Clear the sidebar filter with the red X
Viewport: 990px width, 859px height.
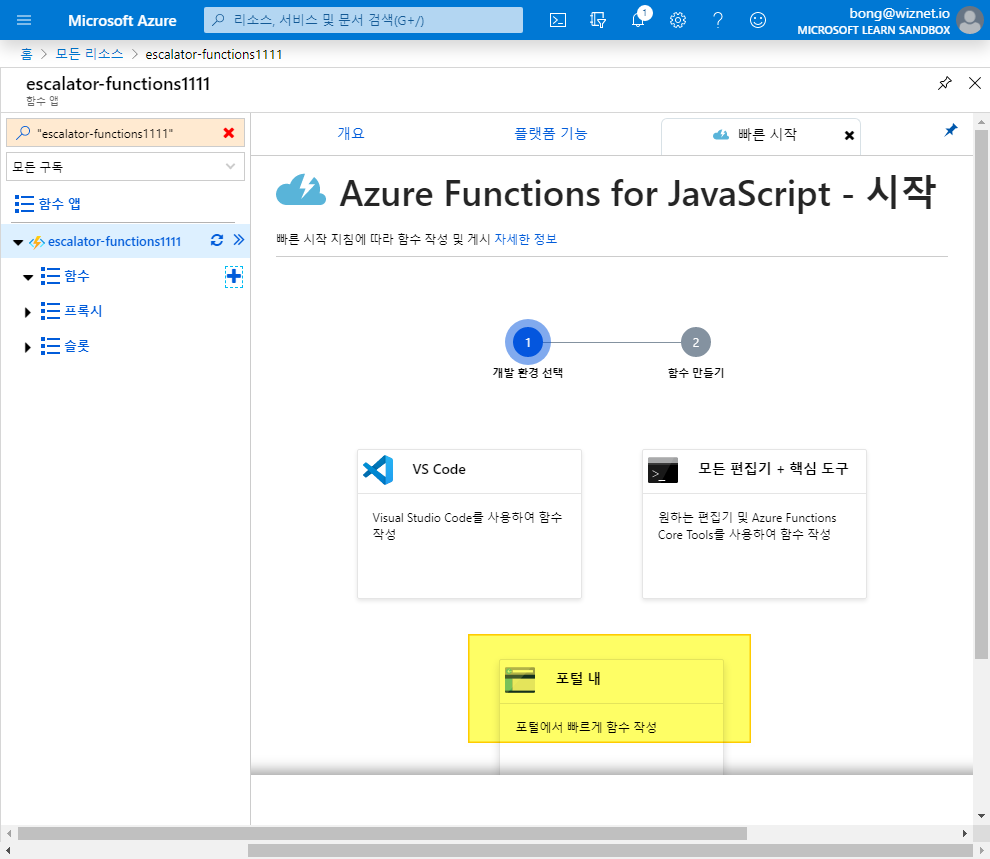coord(229,133)
